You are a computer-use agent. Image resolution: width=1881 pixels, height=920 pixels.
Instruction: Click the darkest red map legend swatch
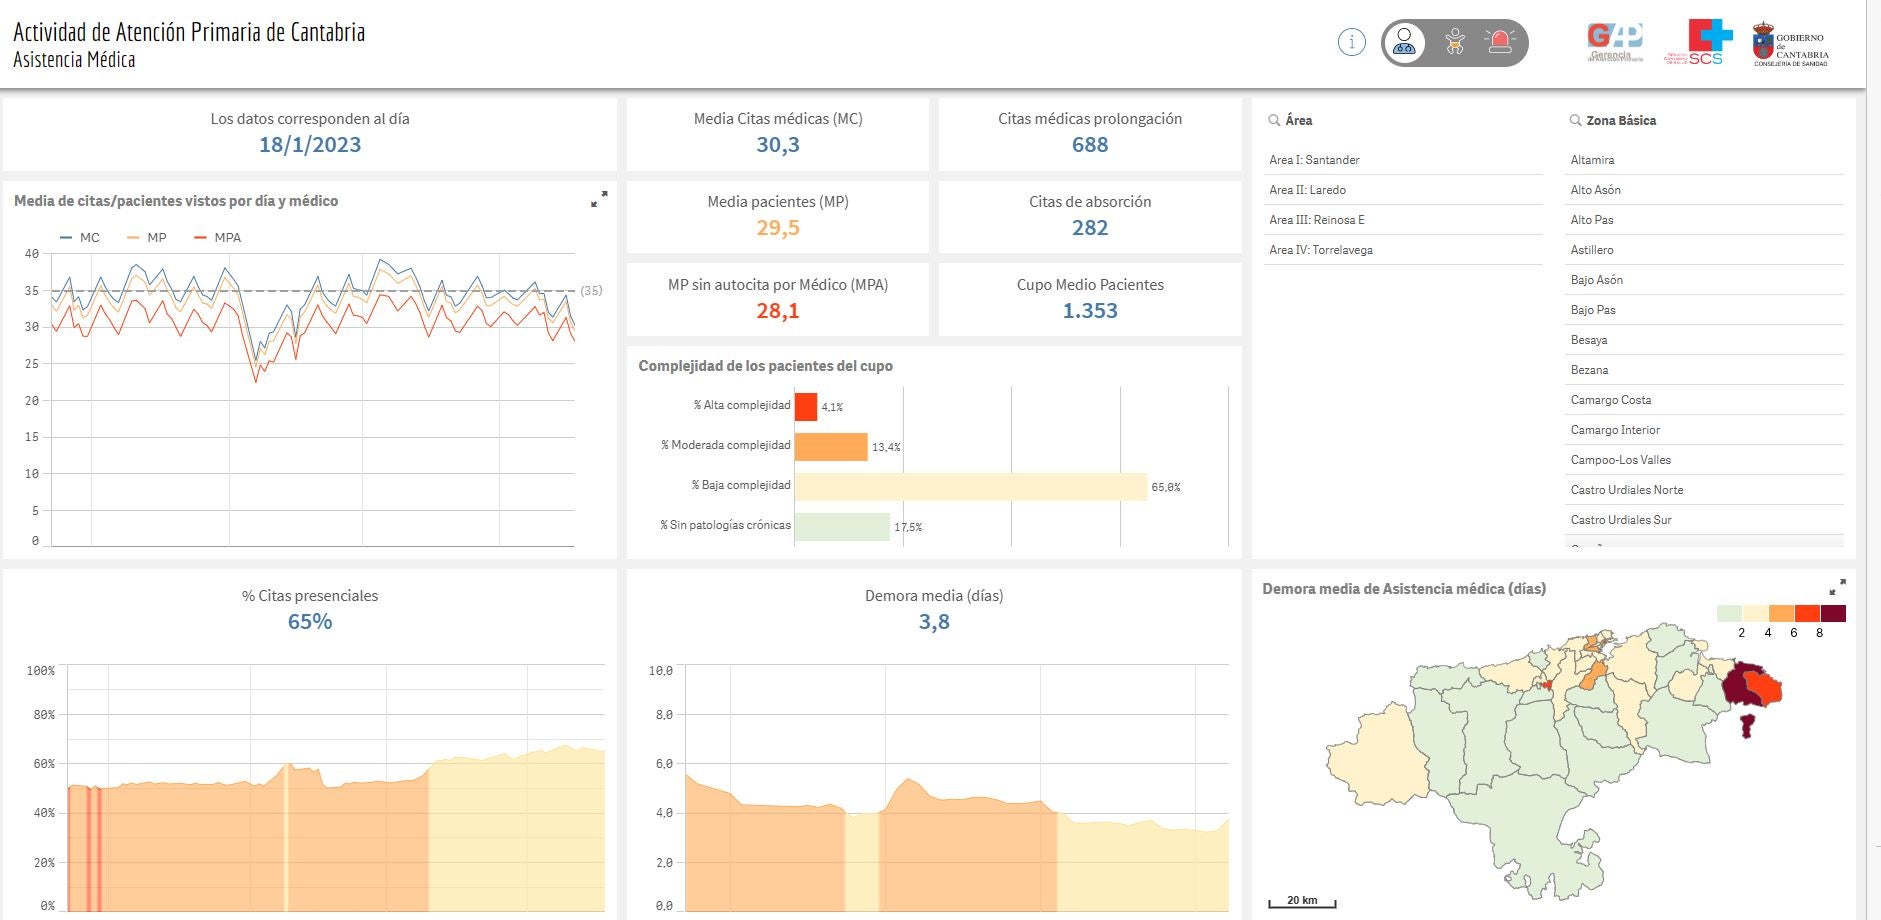(1833, 613)
